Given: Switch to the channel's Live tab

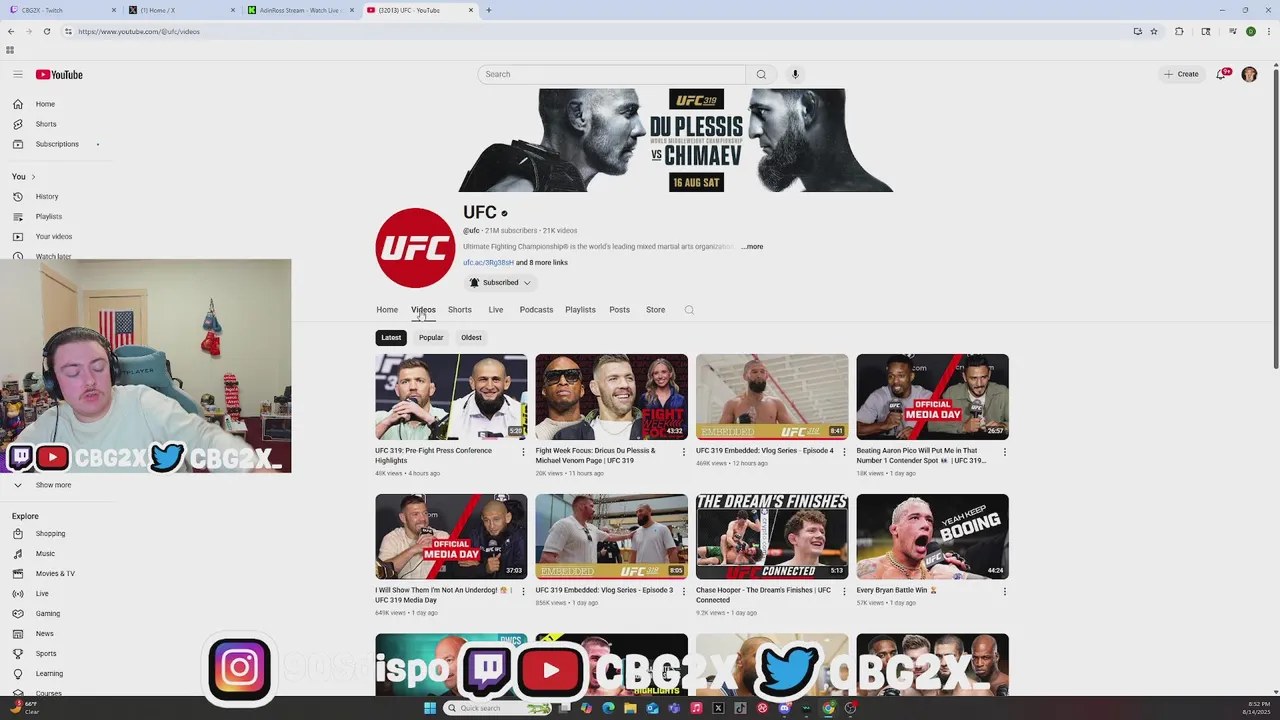Looking at the screenshot, I should [496, 310].
